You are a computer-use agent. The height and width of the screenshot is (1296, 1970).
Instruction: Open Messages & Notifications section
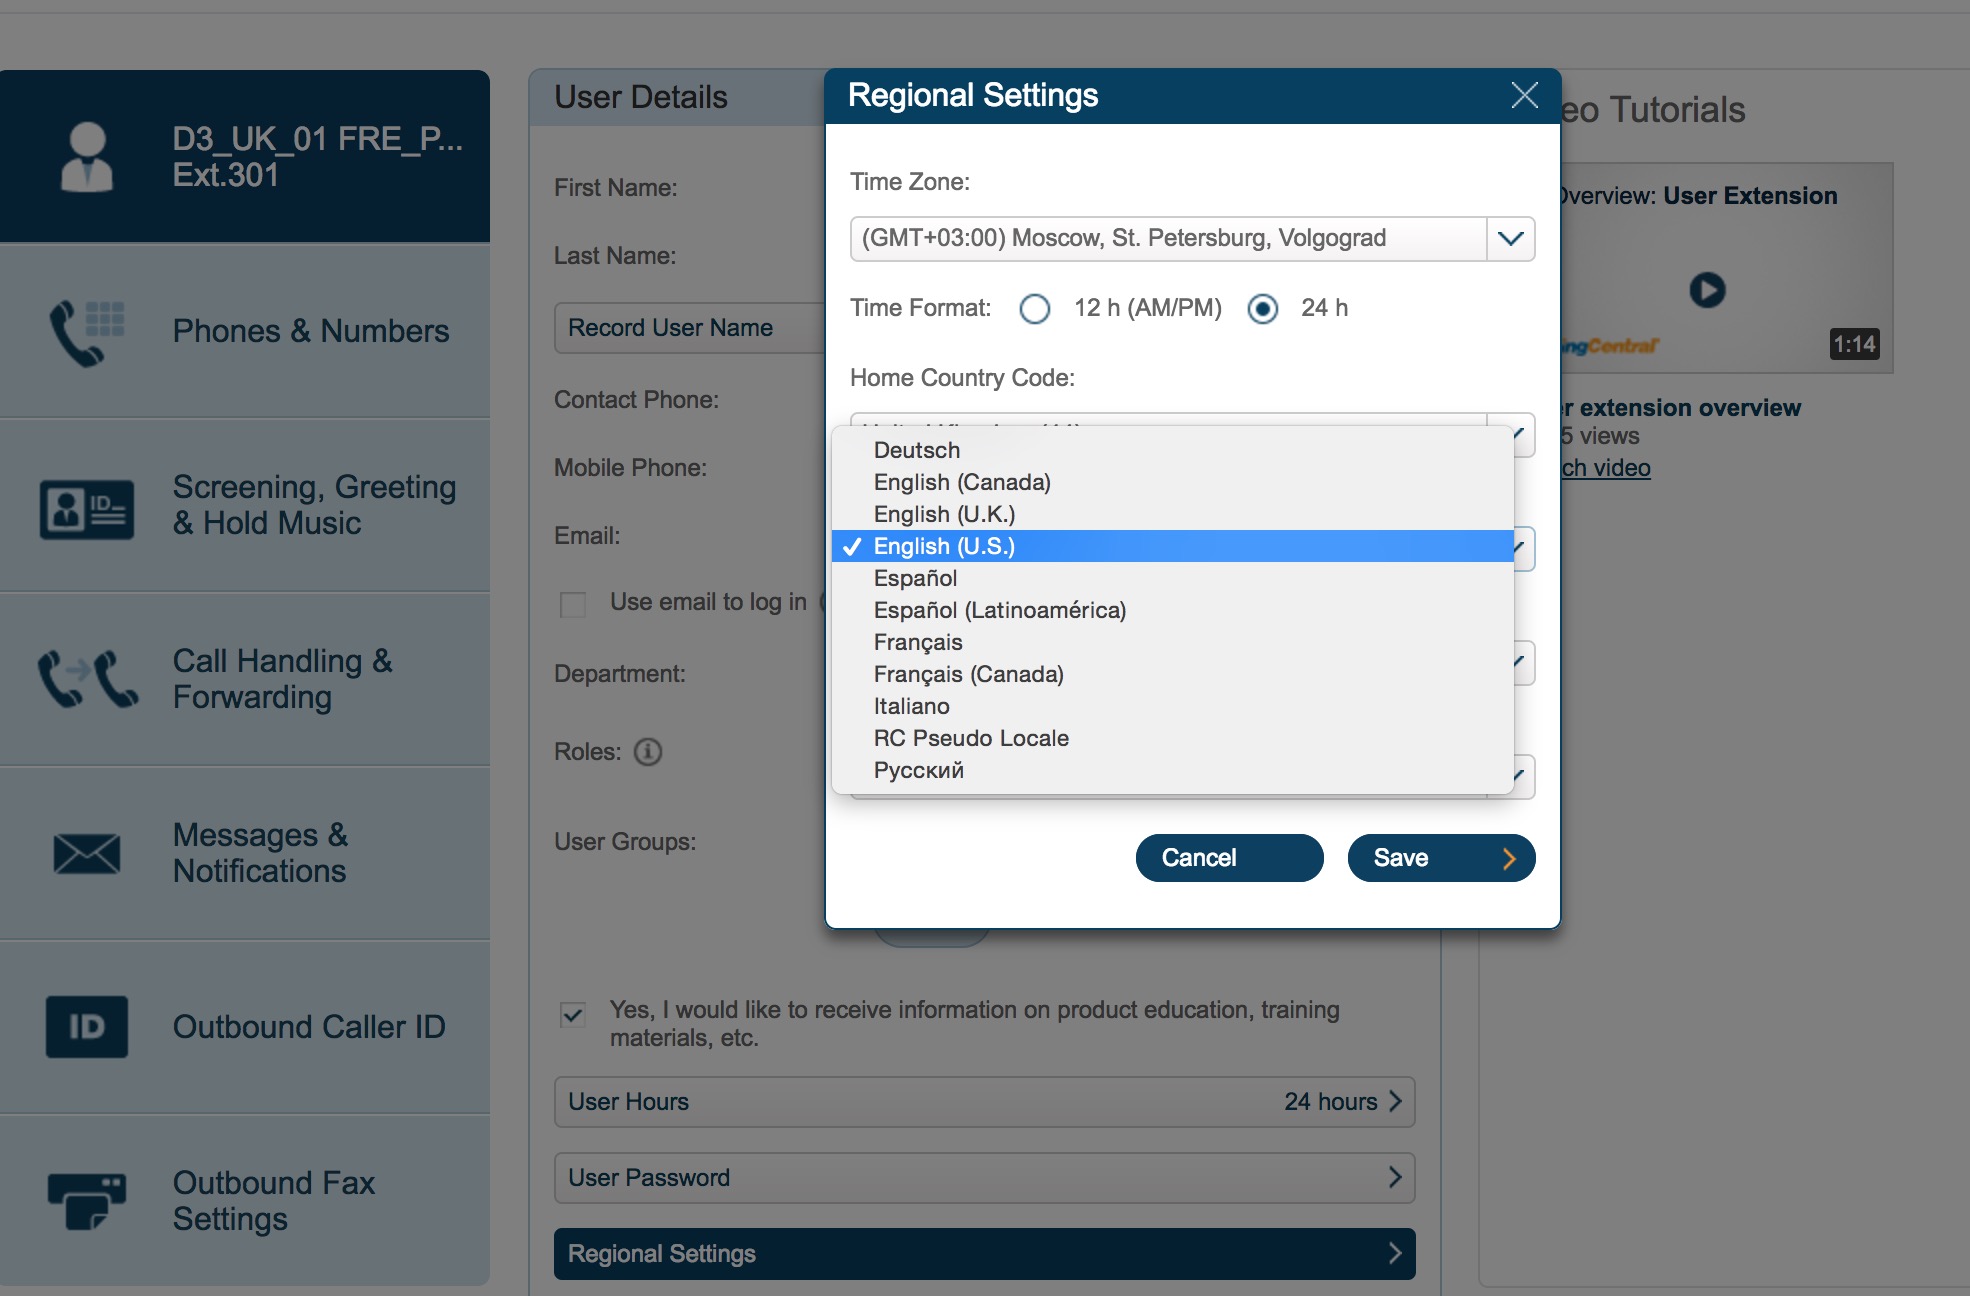click(245, 854)
